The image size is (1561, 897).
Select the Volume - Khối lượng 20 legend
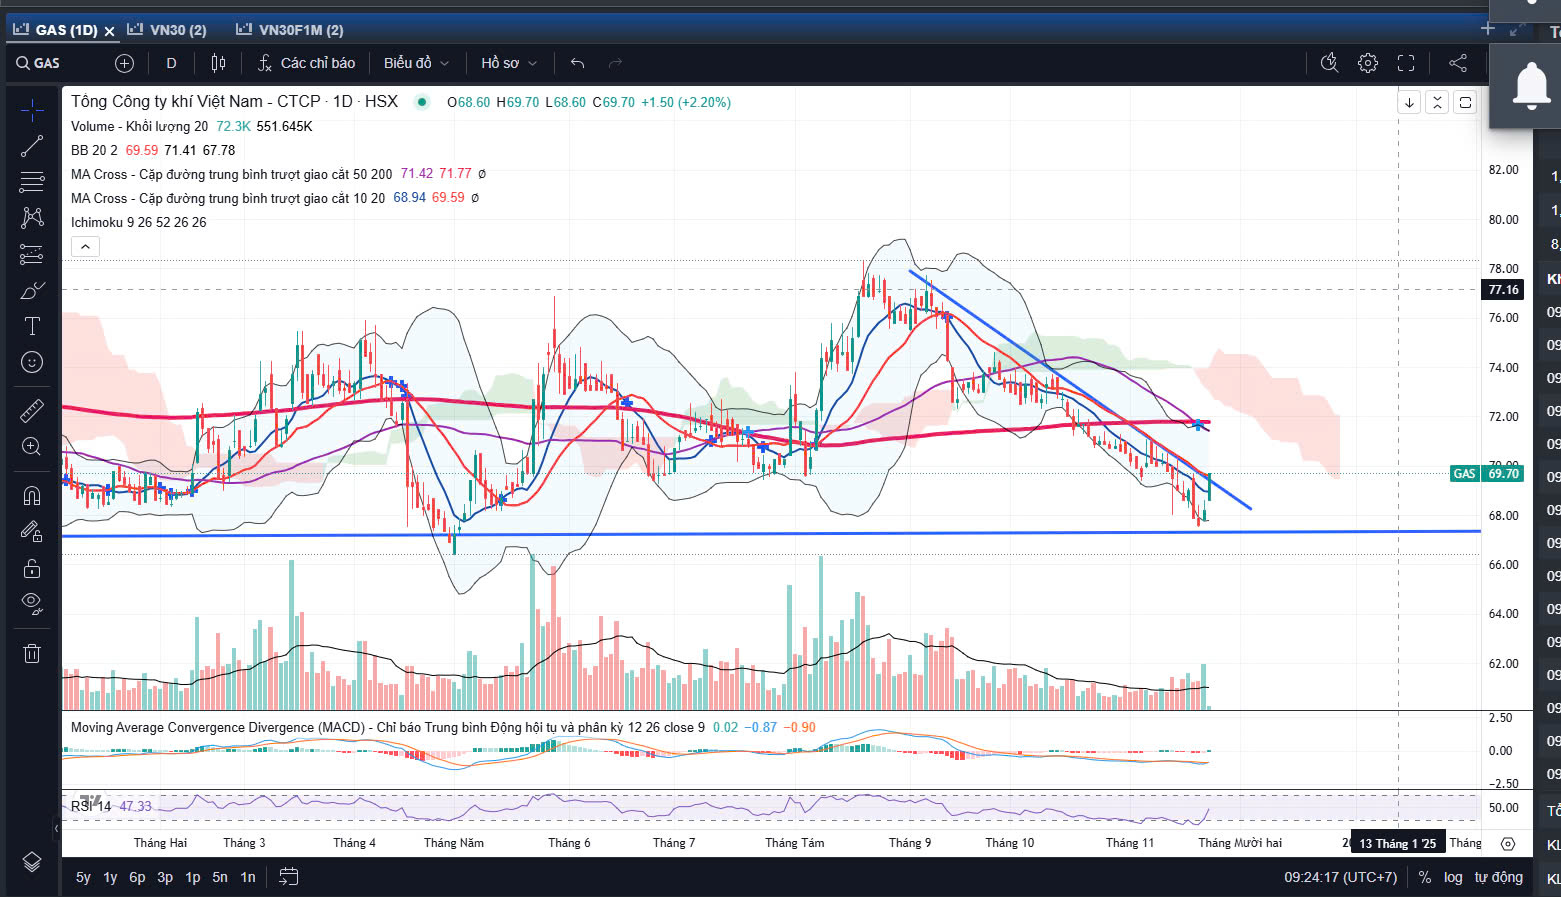(139, 126)
